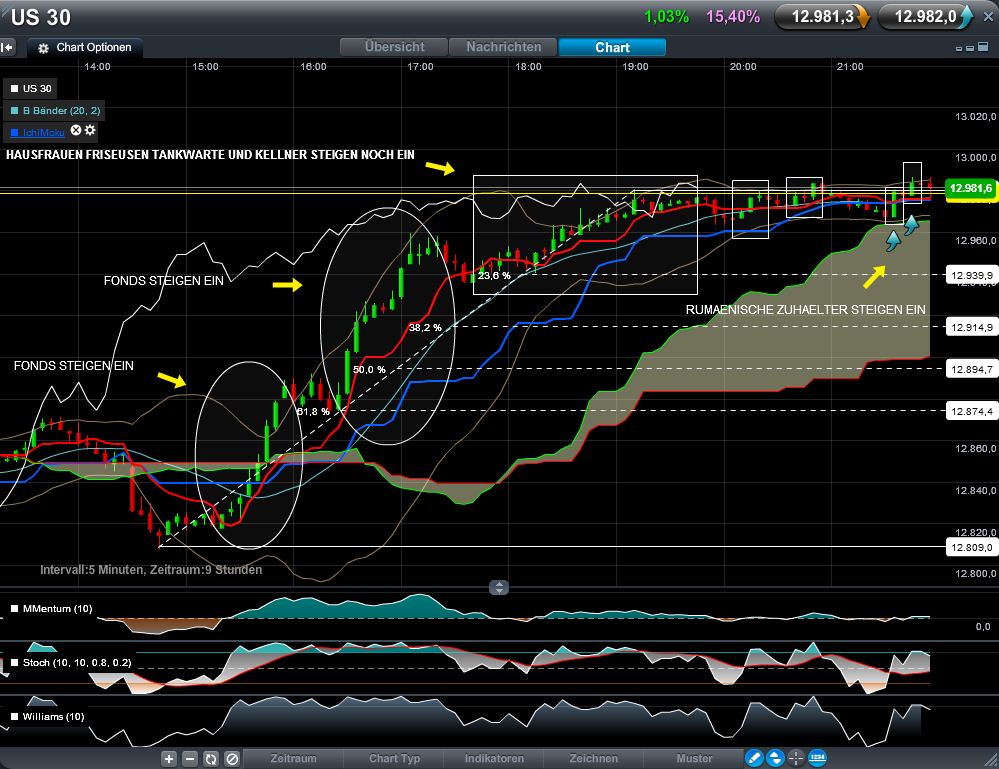Open the Zeitraum menu
Screen dimensions: 999x769
[293, 758]
